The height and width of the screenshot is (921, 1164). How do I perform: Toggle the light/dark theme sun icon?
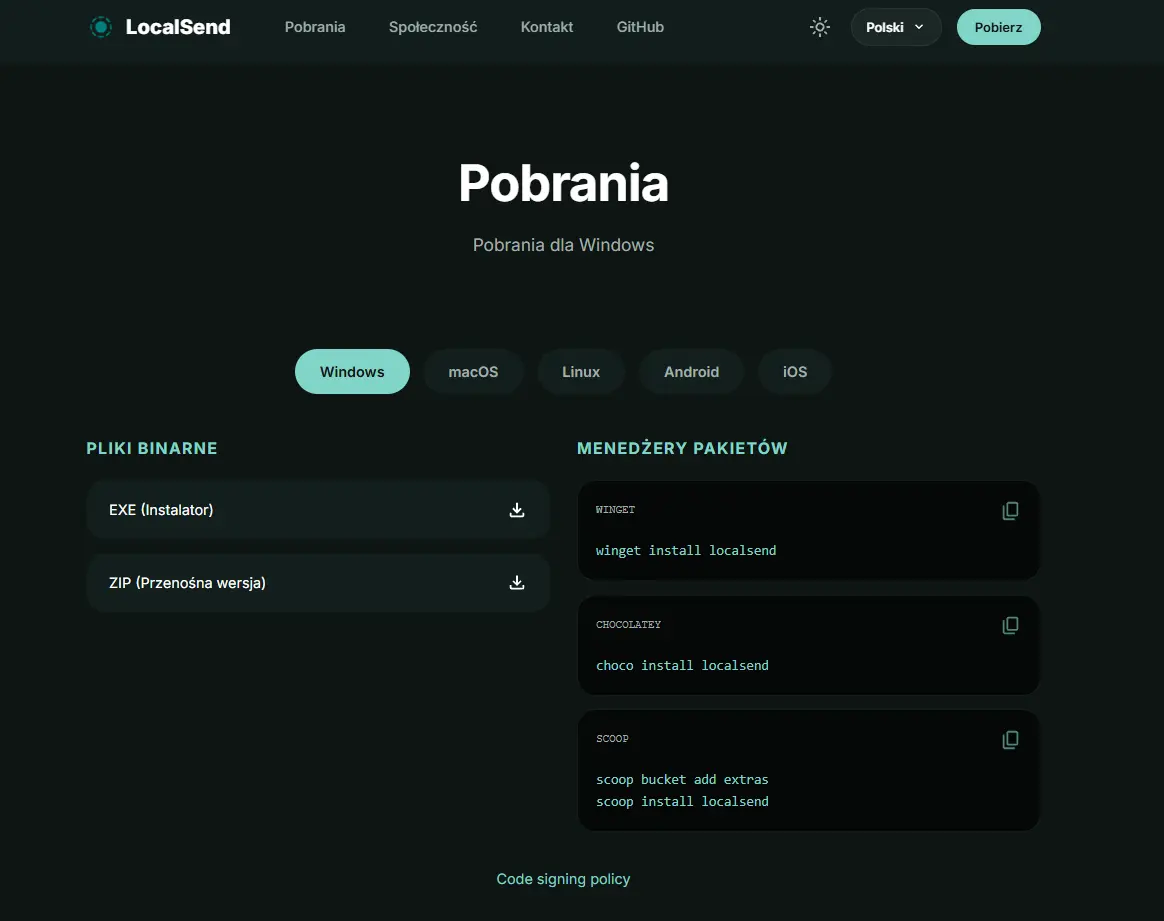[x=820, y=27]
